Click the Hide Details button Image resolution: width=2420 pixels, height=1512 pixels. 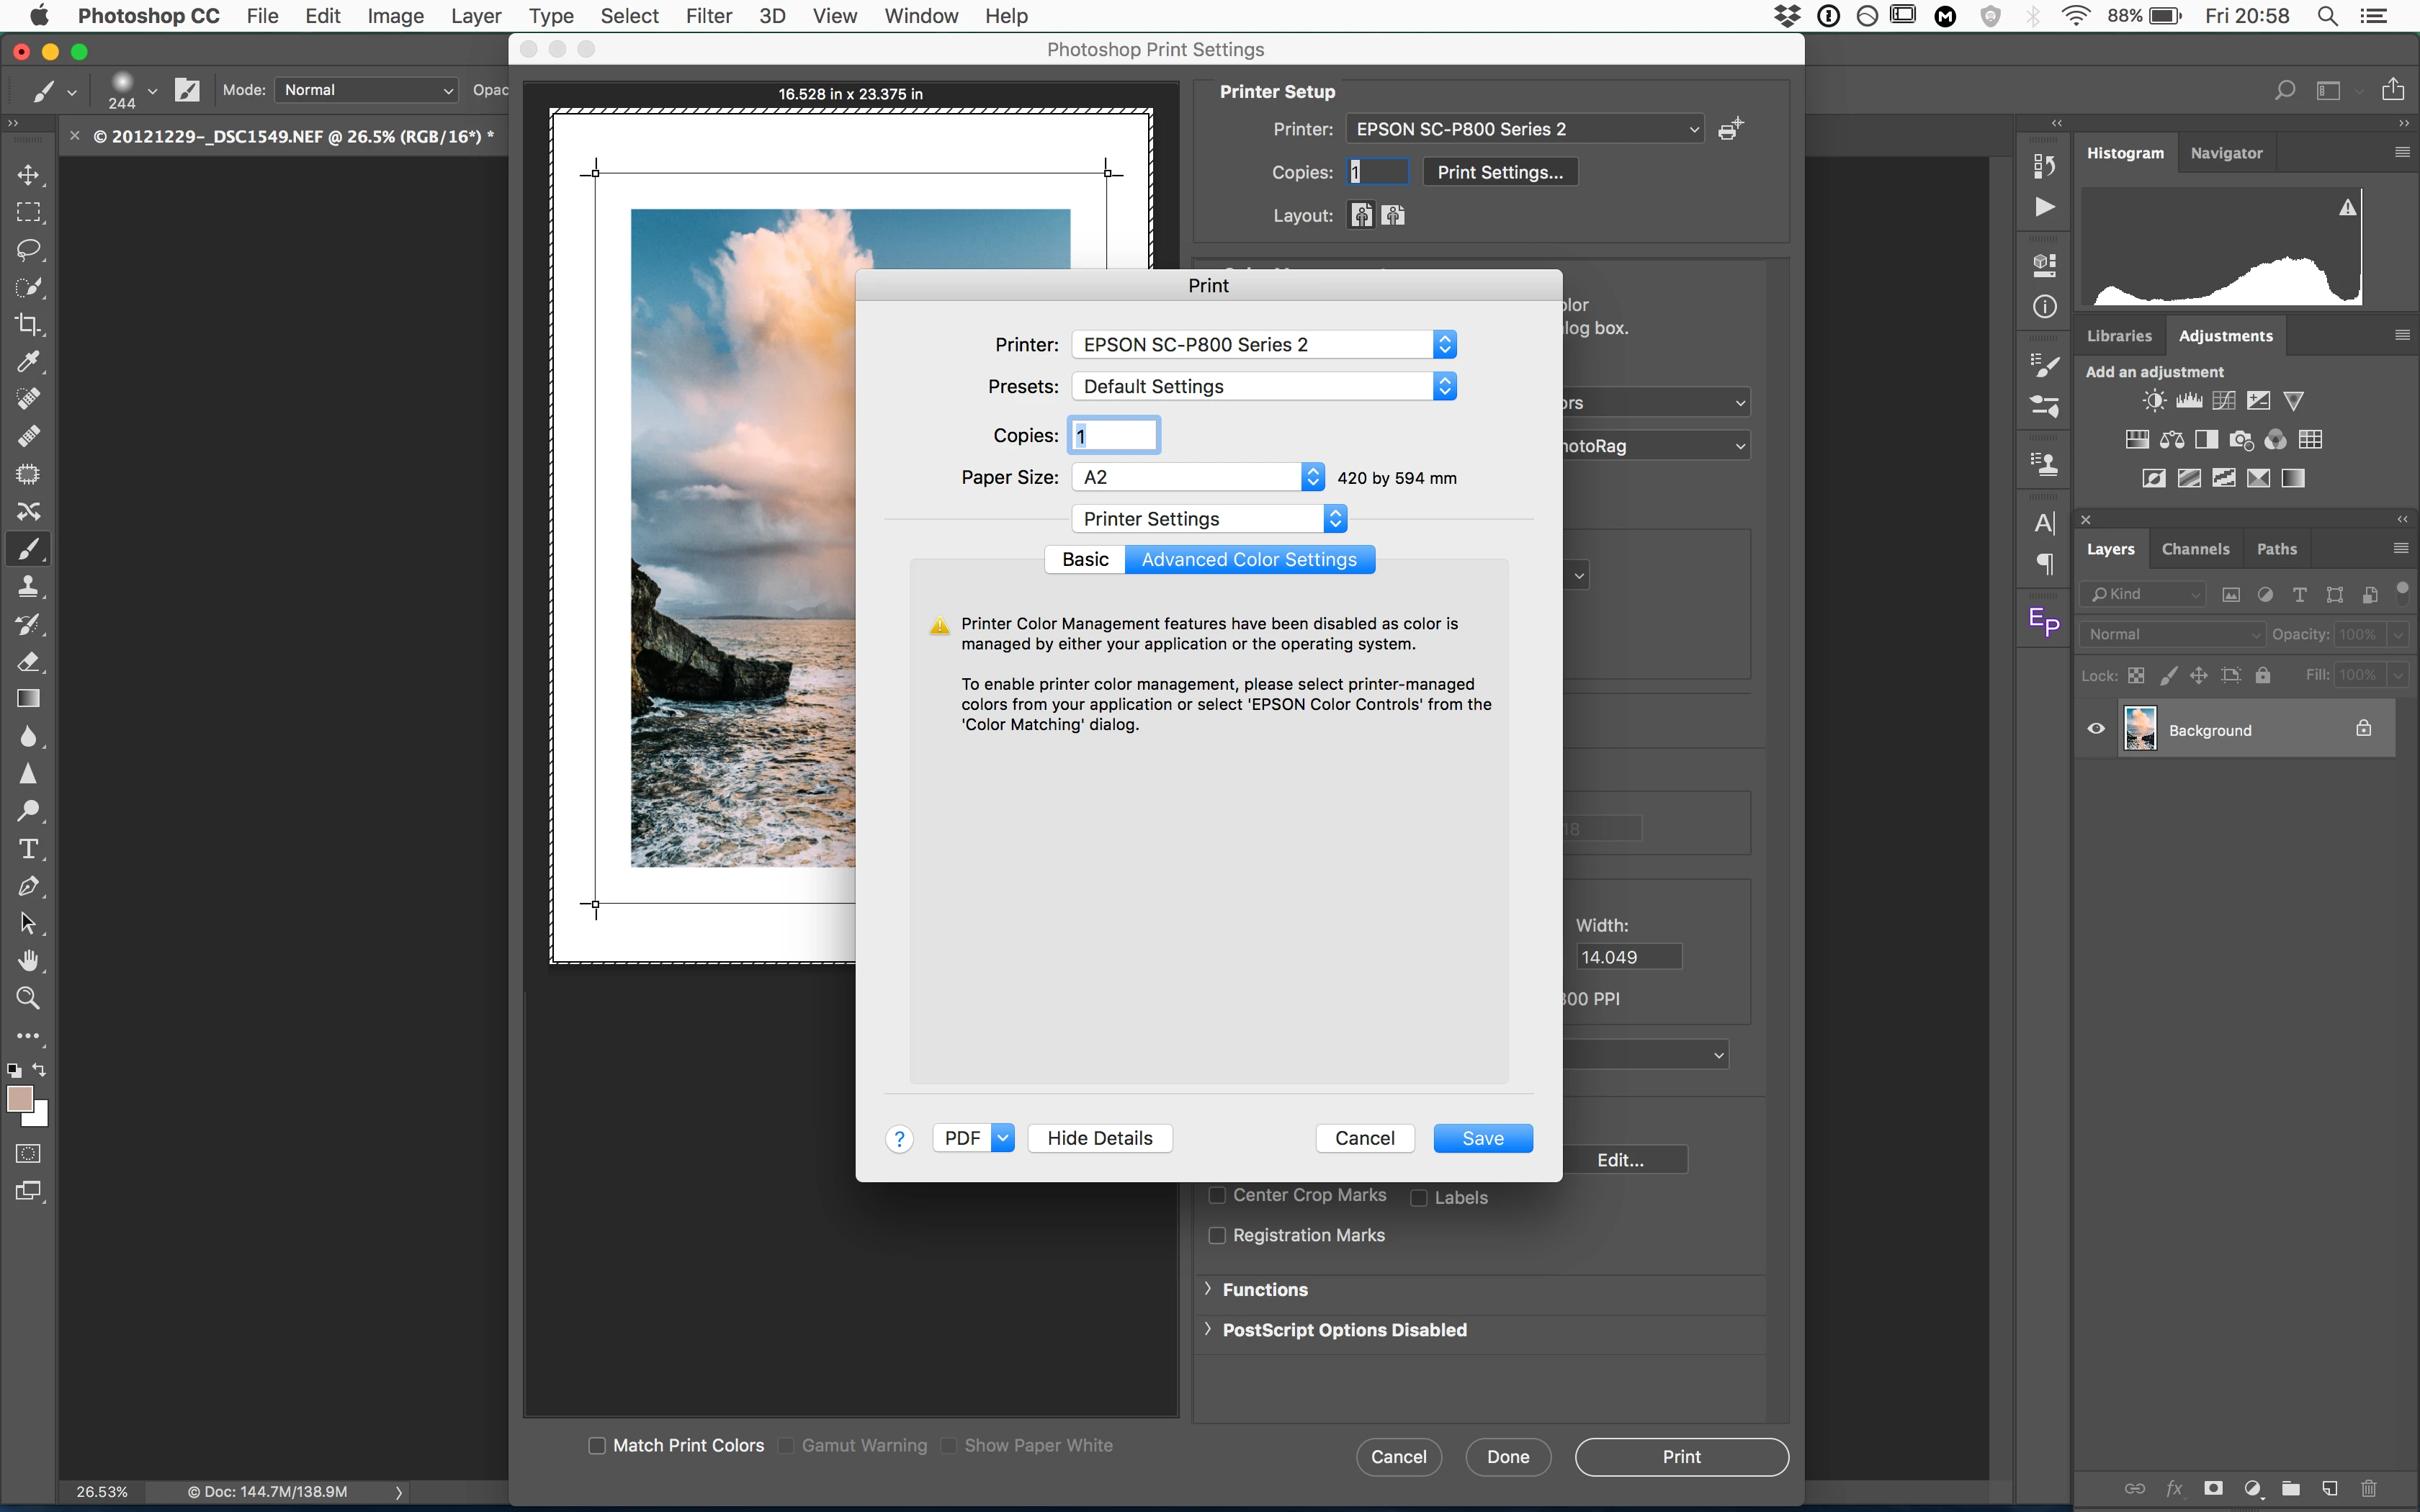1099,1138
